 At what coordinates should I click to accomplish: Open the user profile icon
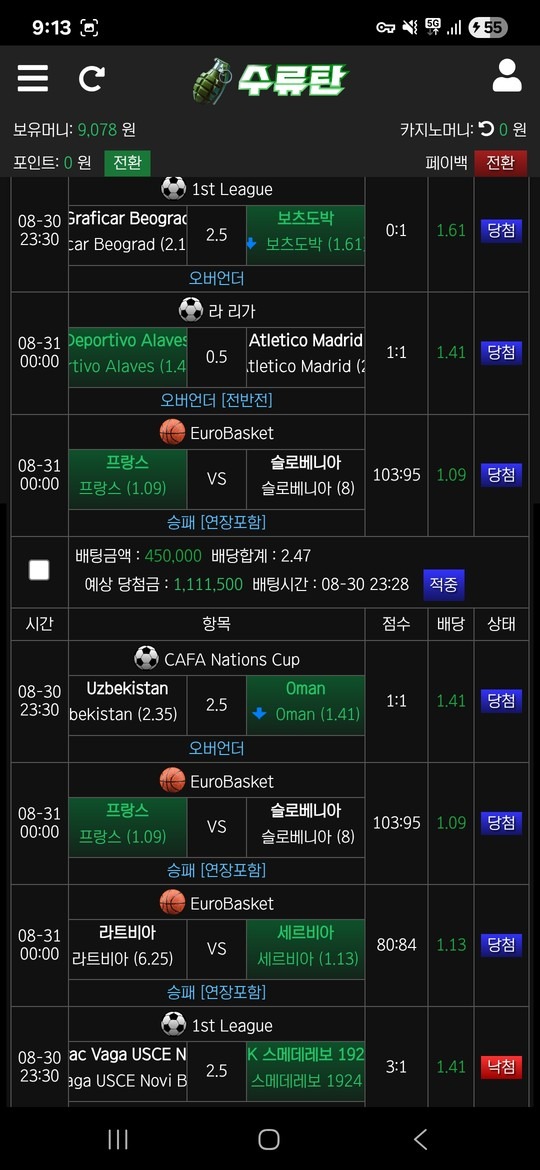pos(507,75)
